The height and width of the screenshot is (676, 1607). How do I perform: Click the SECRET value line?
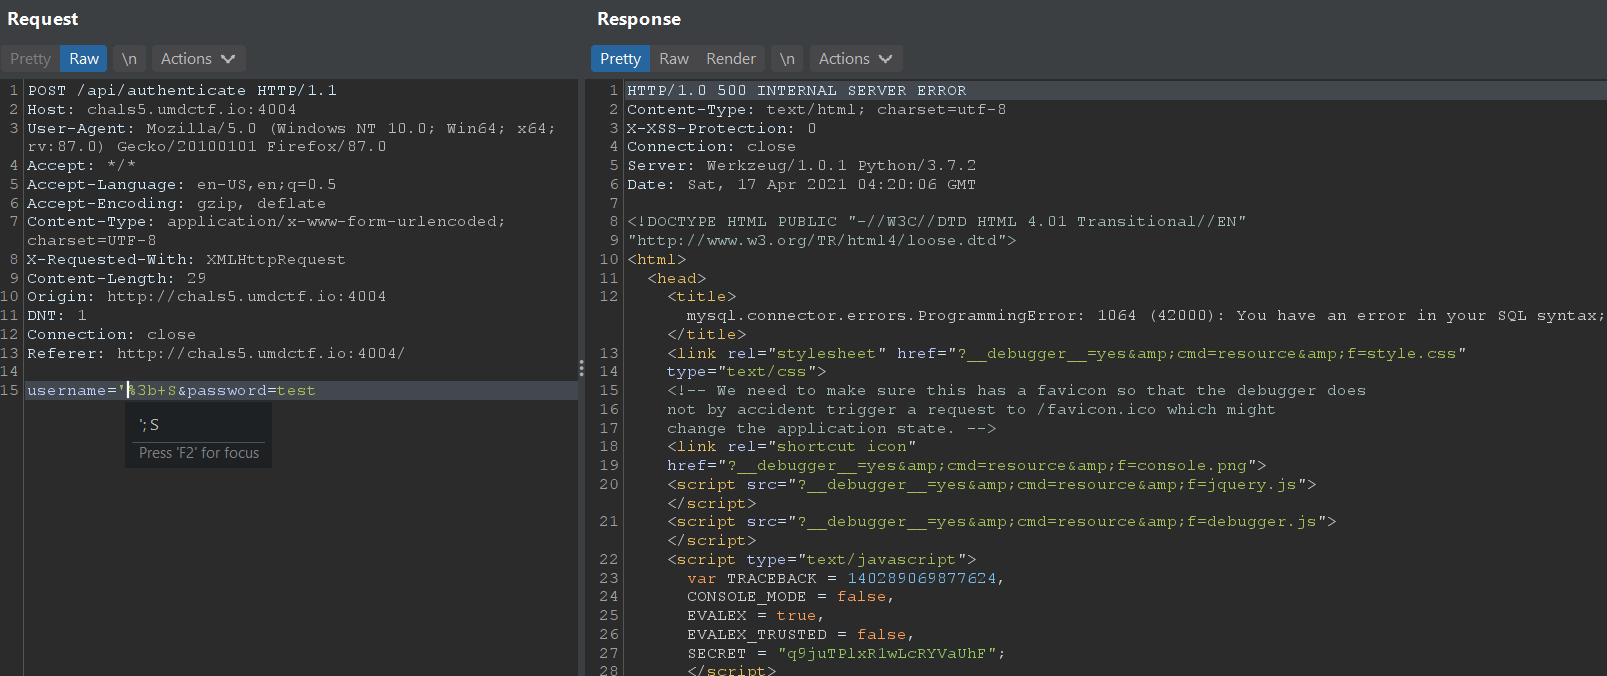(846, 653)
